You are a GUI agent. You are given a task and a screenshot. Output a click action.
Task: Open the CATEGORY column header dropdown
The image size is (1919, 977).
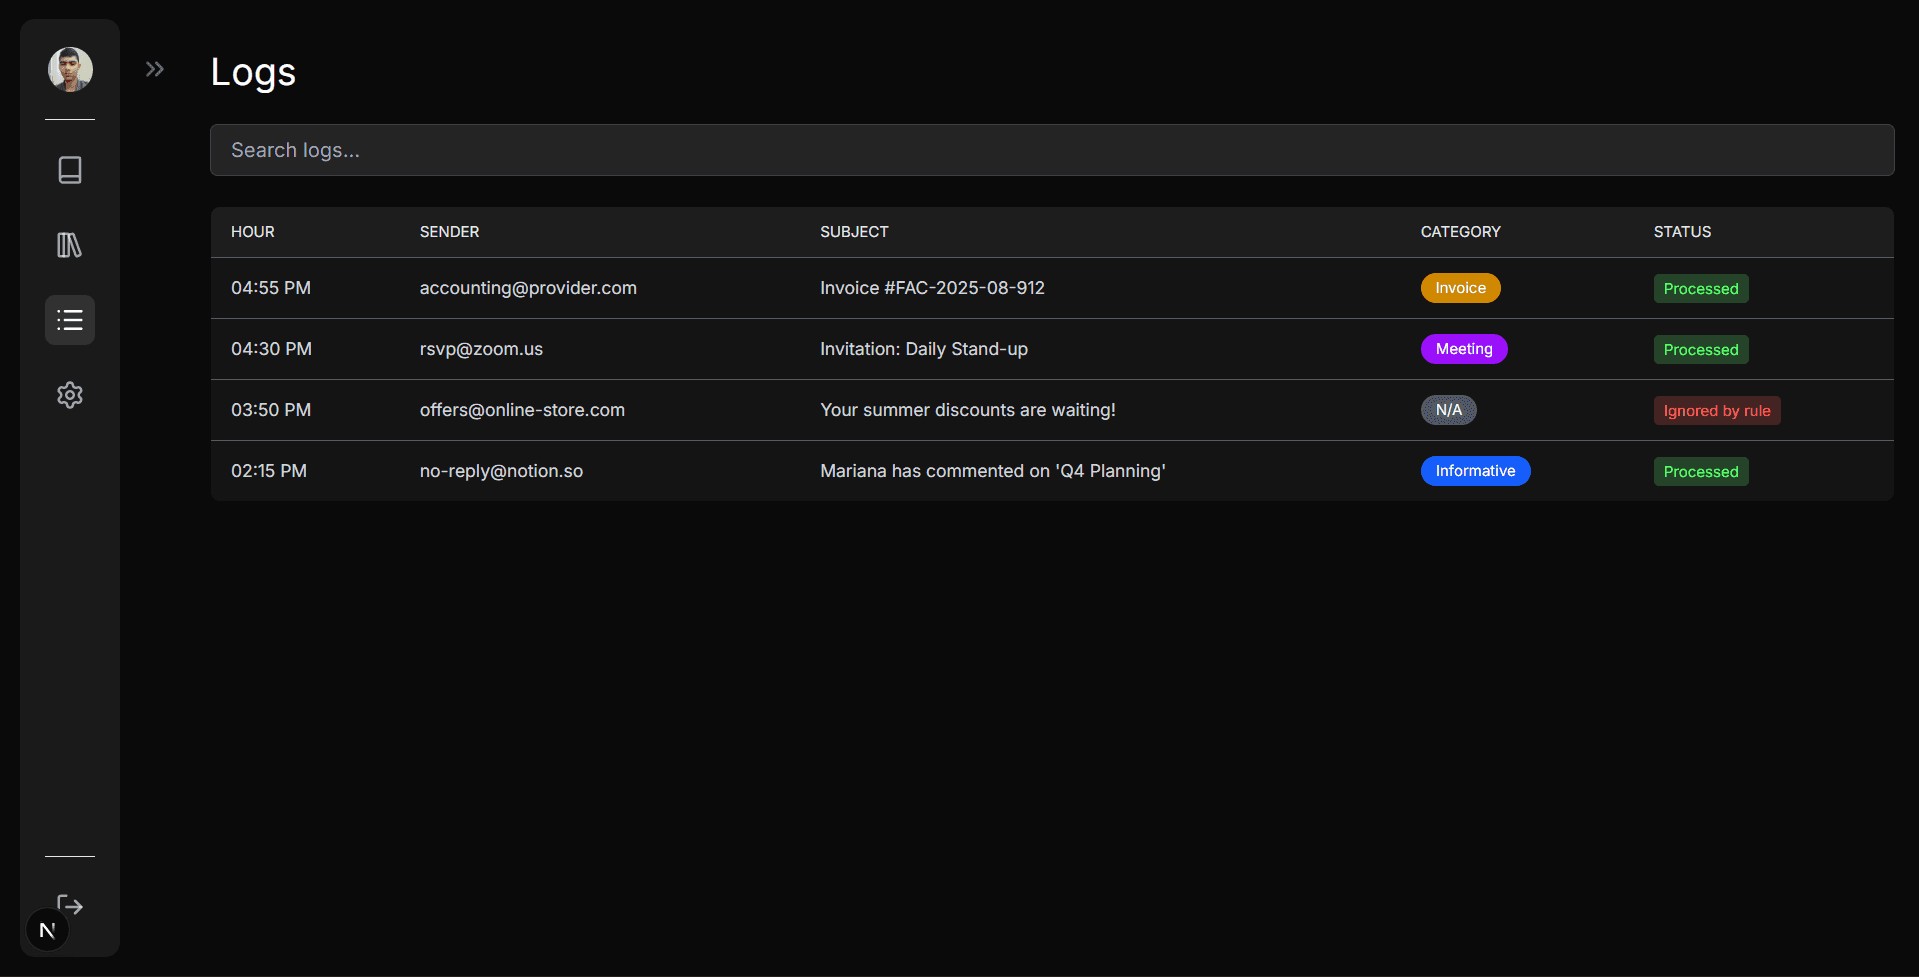pos(1460,231)
